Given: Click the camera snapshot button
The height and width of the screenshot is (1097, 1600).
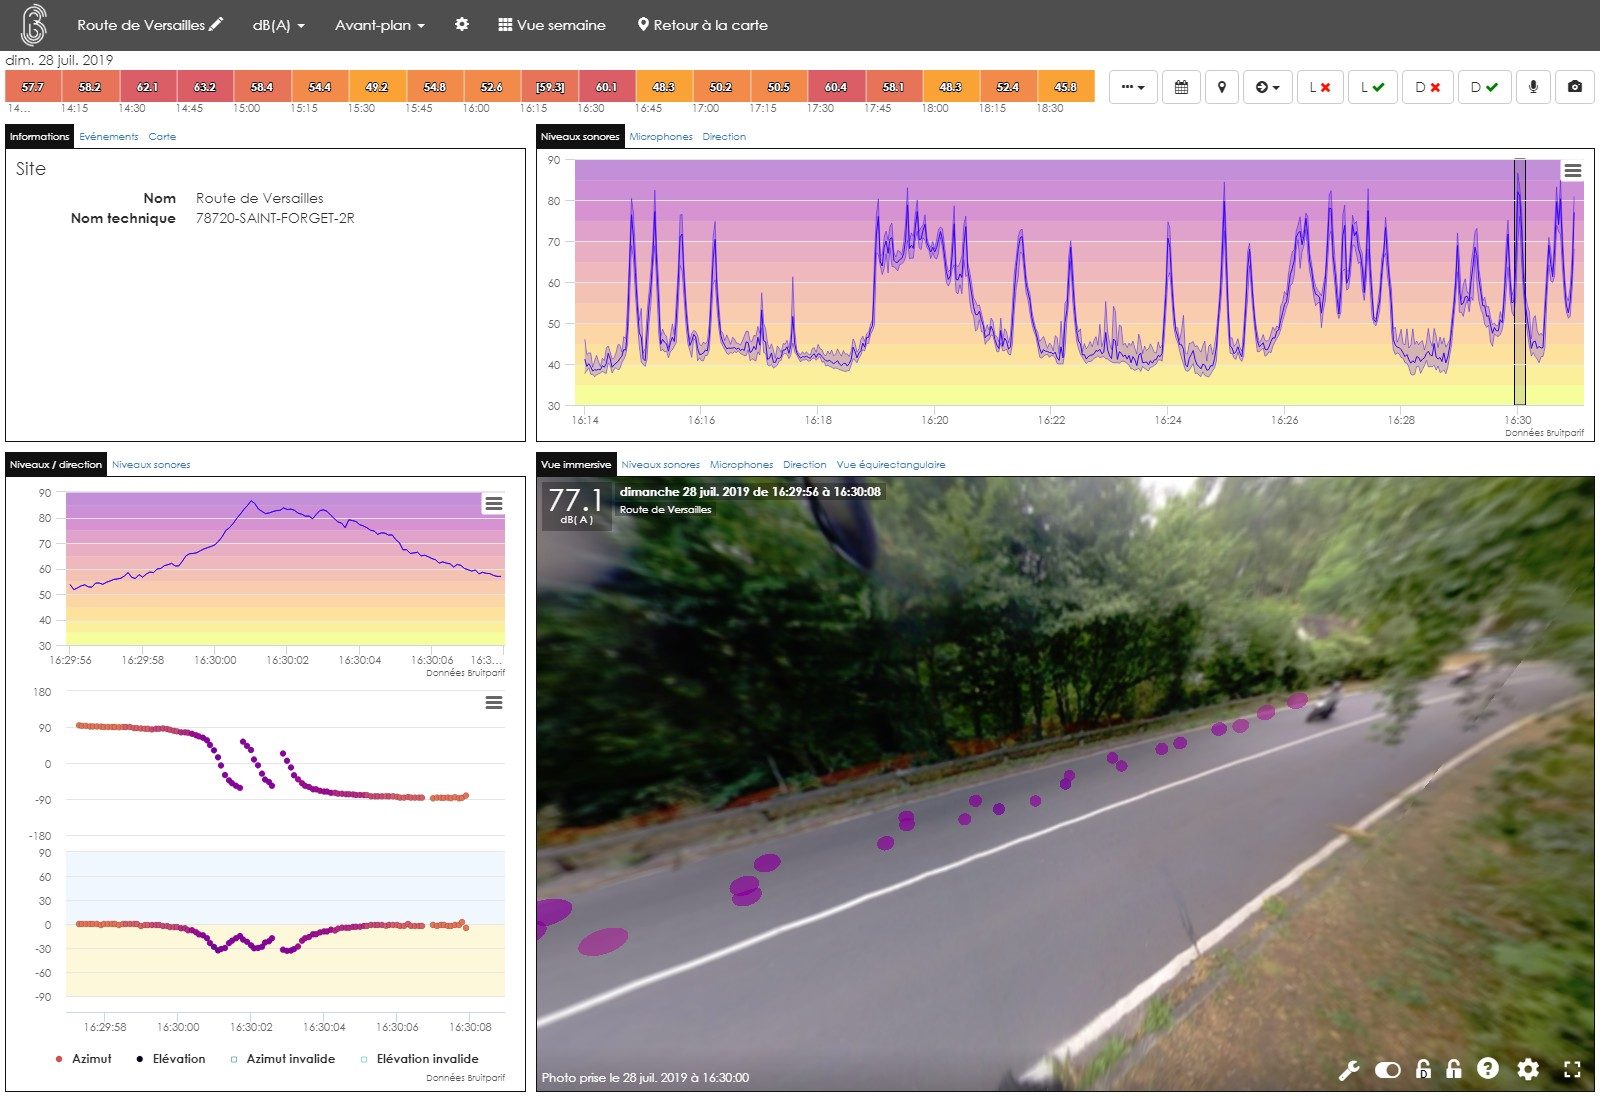Looking at the screenshot, I should (1575, 87).
